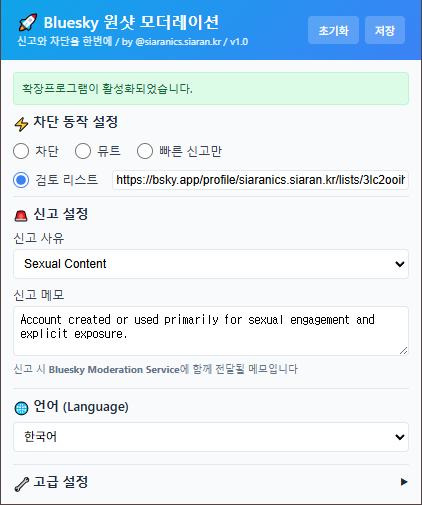Click inside the 신고 메모 text area
This screenshot has height=505, width=422.
211,331
